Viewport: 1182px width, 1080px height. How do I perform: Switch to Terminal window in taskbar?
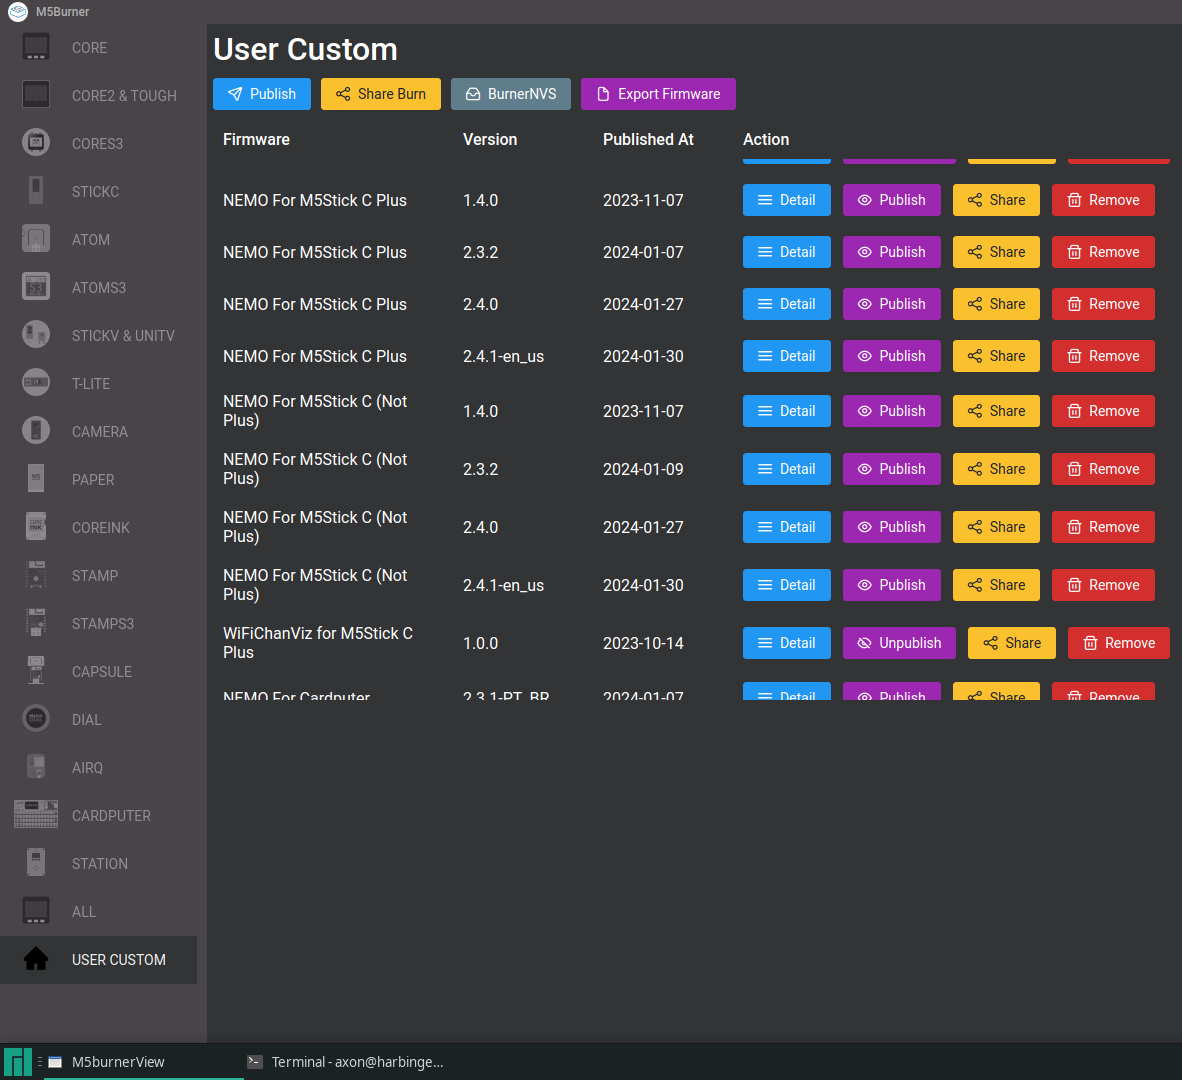(x=346, y=1062)
